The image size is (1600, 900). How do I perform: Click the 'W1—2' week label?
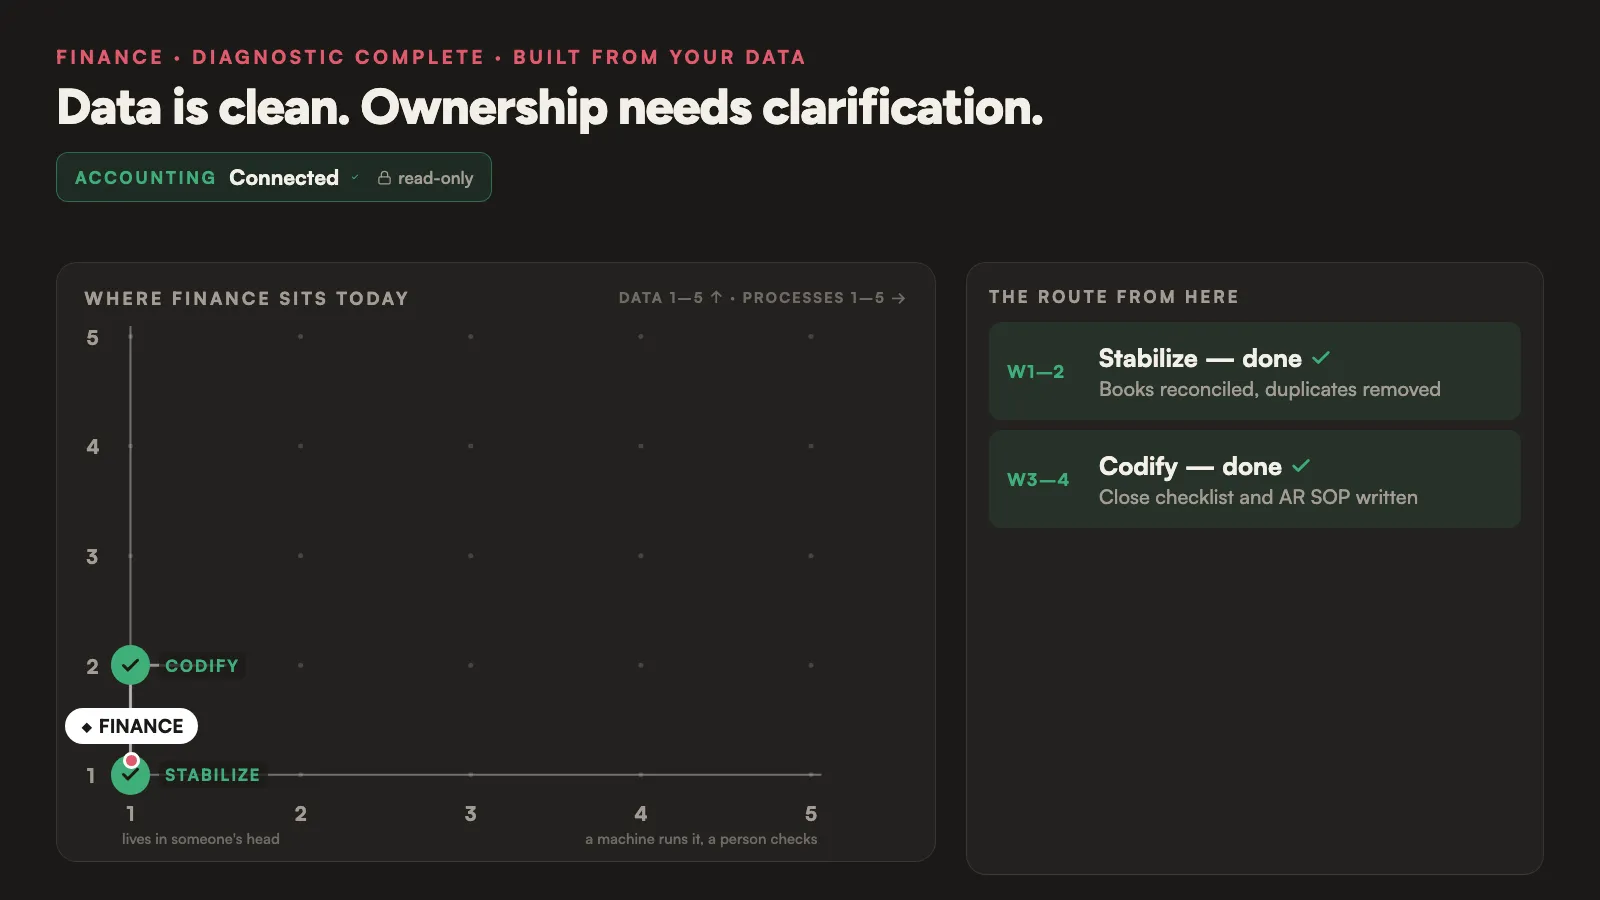pyautogui.click(x=1035, y=372)
